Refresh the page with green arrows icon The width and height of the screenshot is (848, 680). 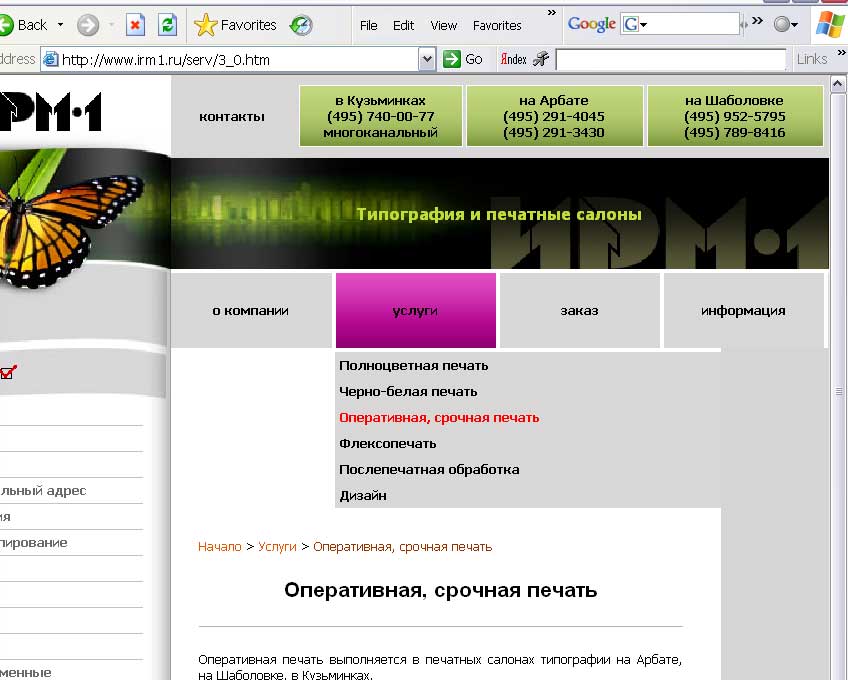pos(167,25)
